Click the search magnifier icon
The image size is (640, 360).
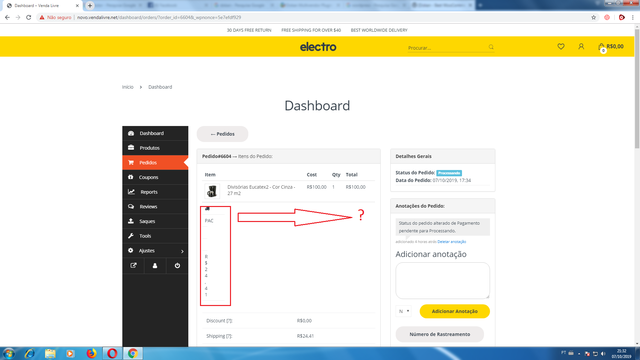(491, 47)
